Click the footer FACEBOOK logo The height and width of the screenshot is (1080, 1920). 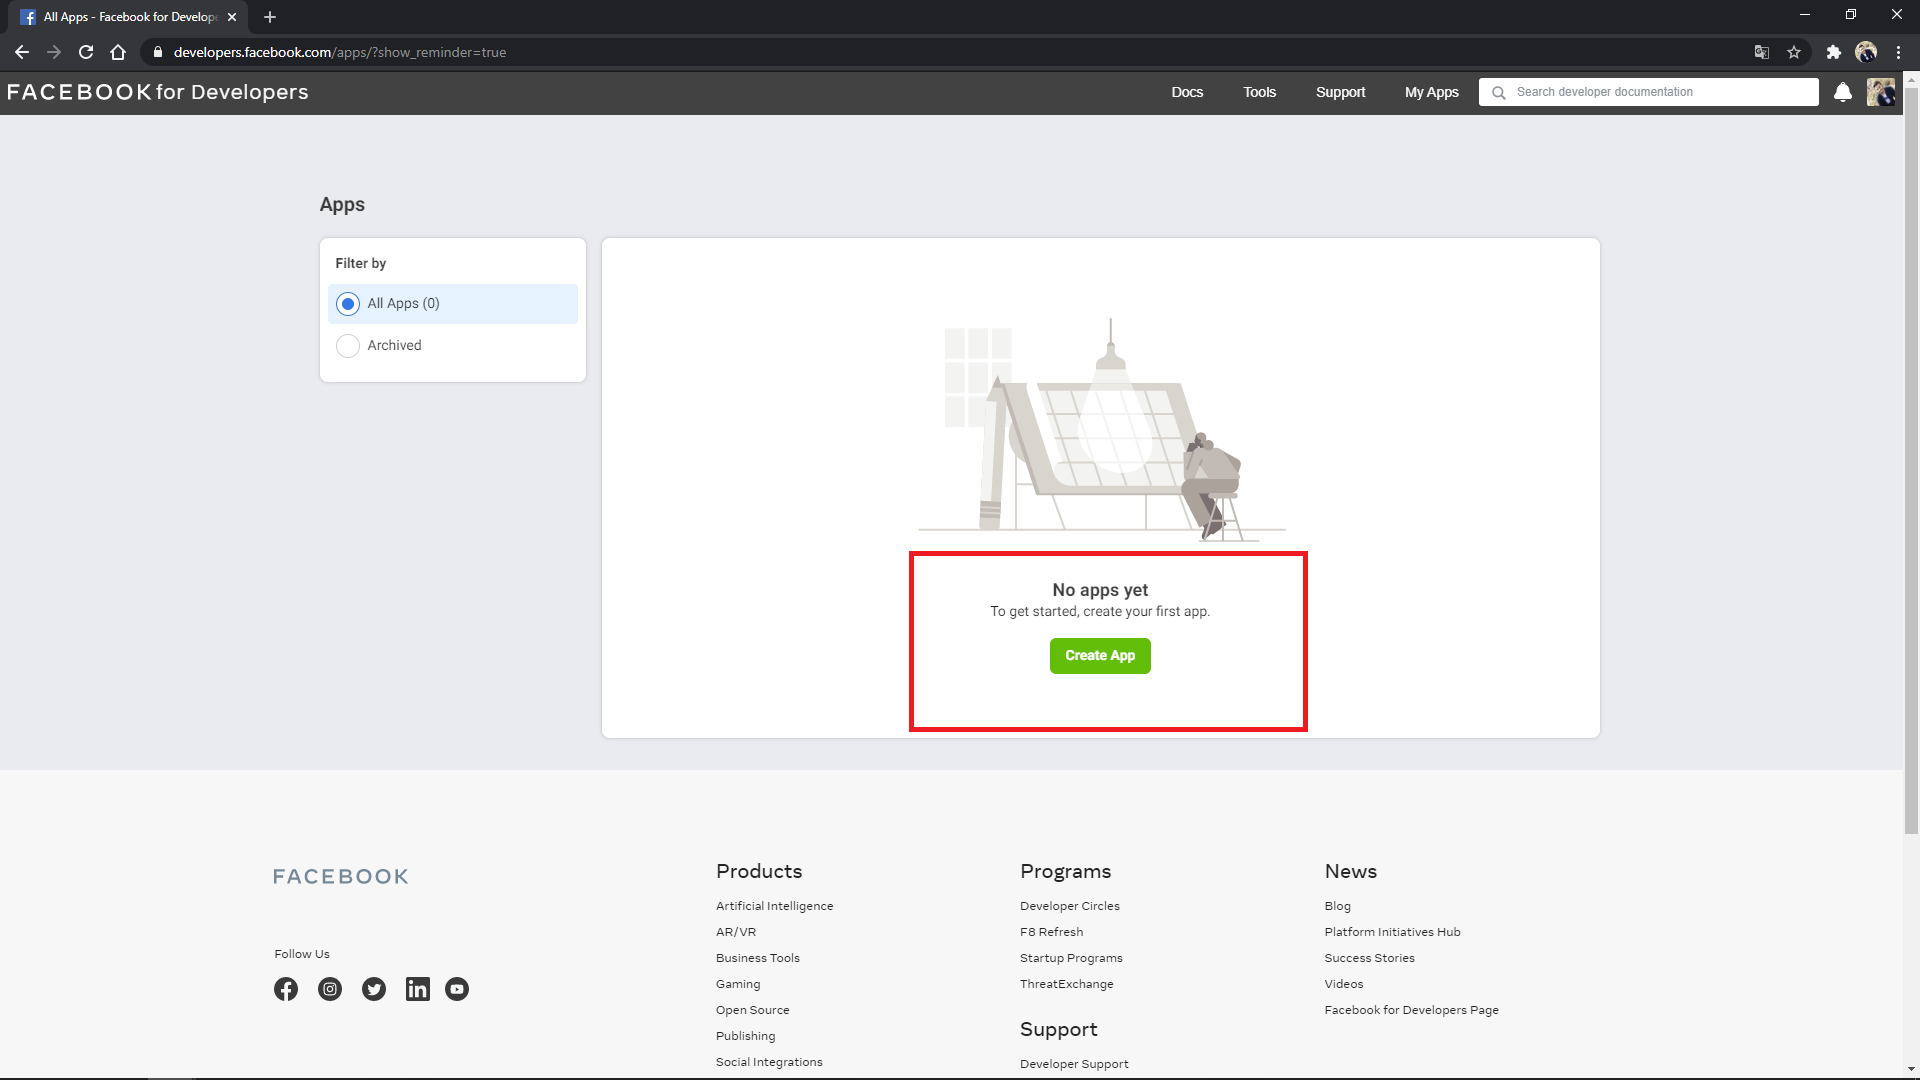tap(341, 877)
